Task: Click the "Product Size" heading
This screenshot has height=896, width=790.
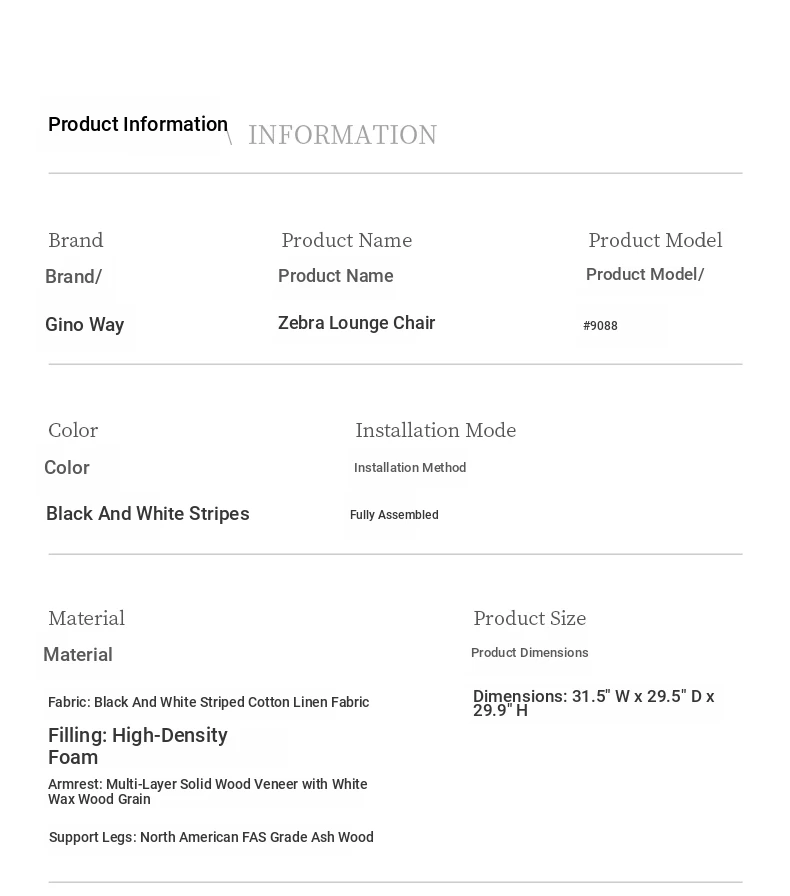Action: [529, 618]
